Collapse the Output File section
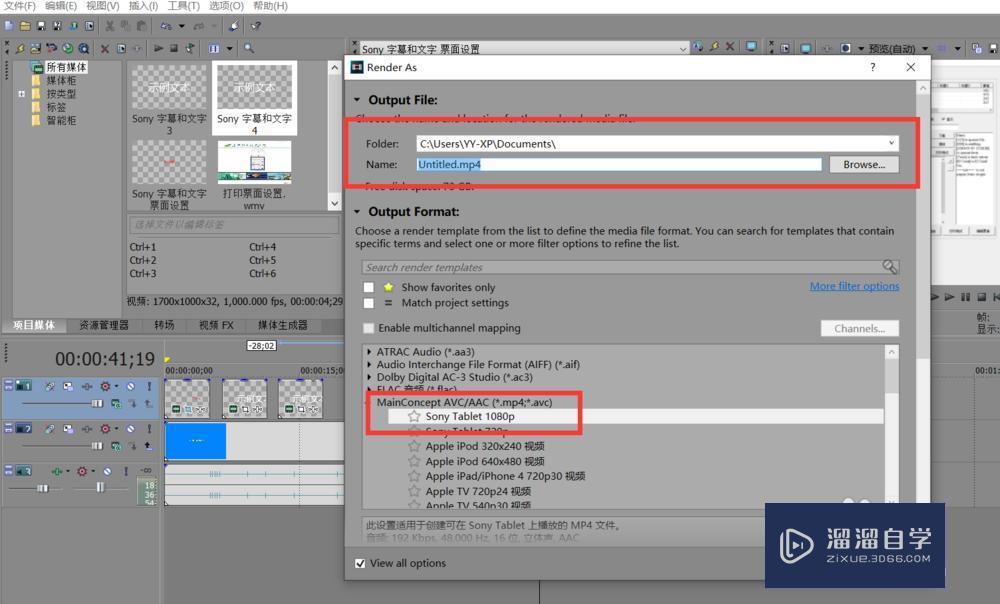1000x604 pixels. pos(357,100)
